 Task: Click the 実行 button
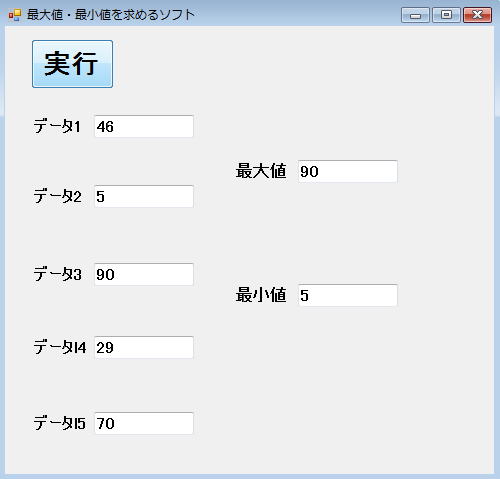[72, 64]
